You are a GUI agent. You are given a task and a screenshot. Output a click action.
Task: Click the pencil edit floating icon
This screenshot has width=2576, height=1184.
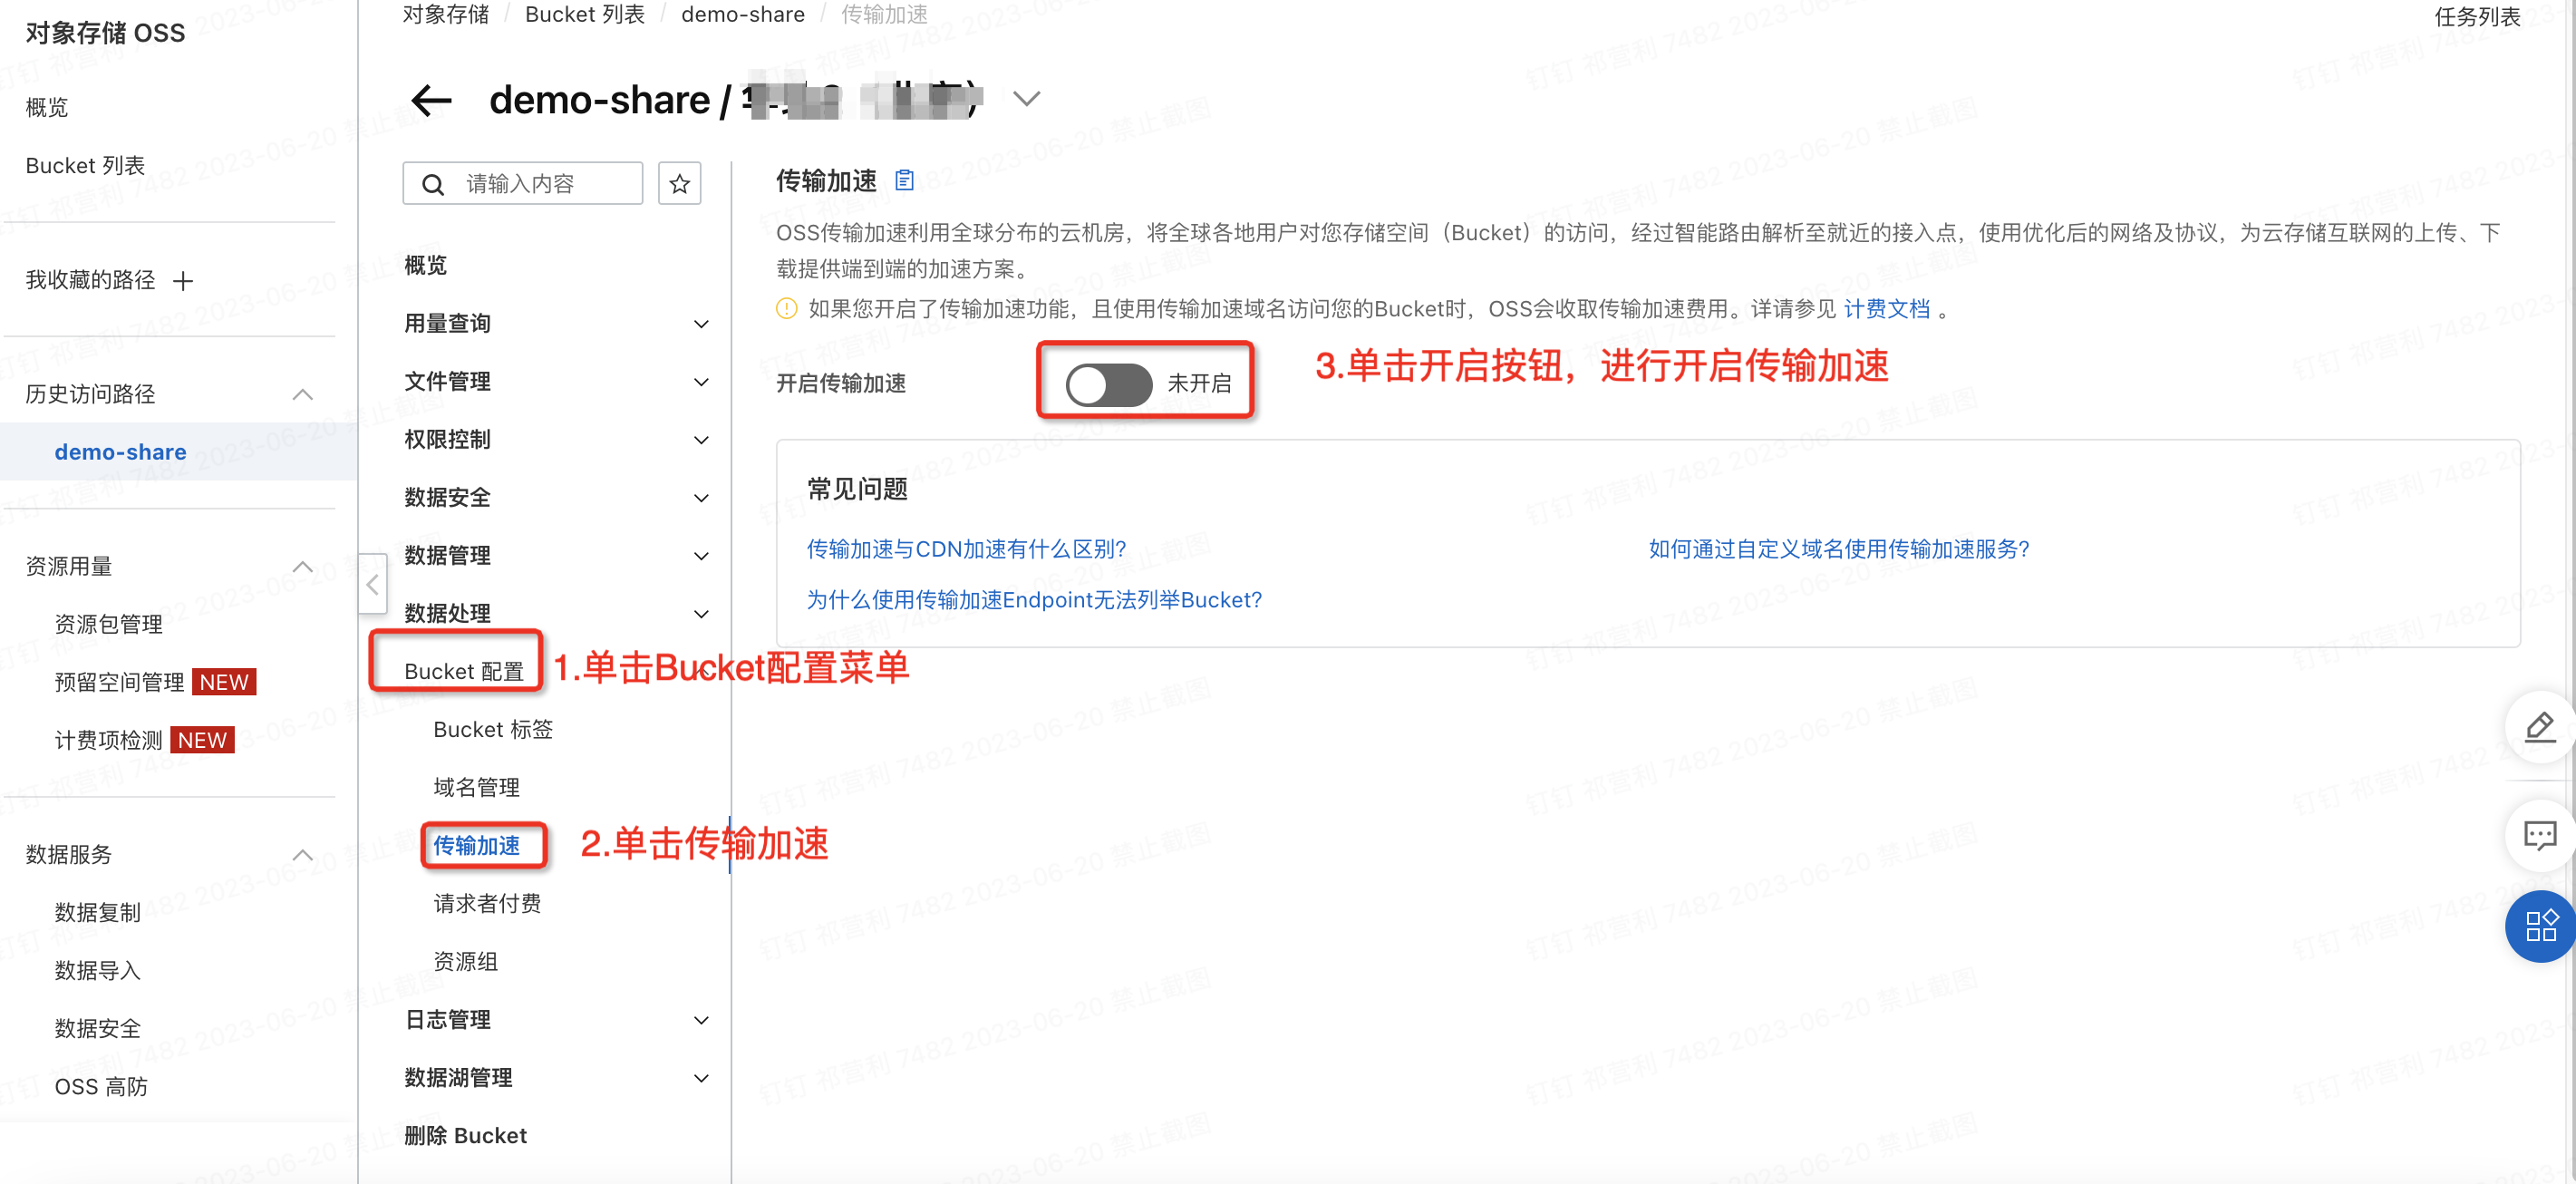point(2539,727)
